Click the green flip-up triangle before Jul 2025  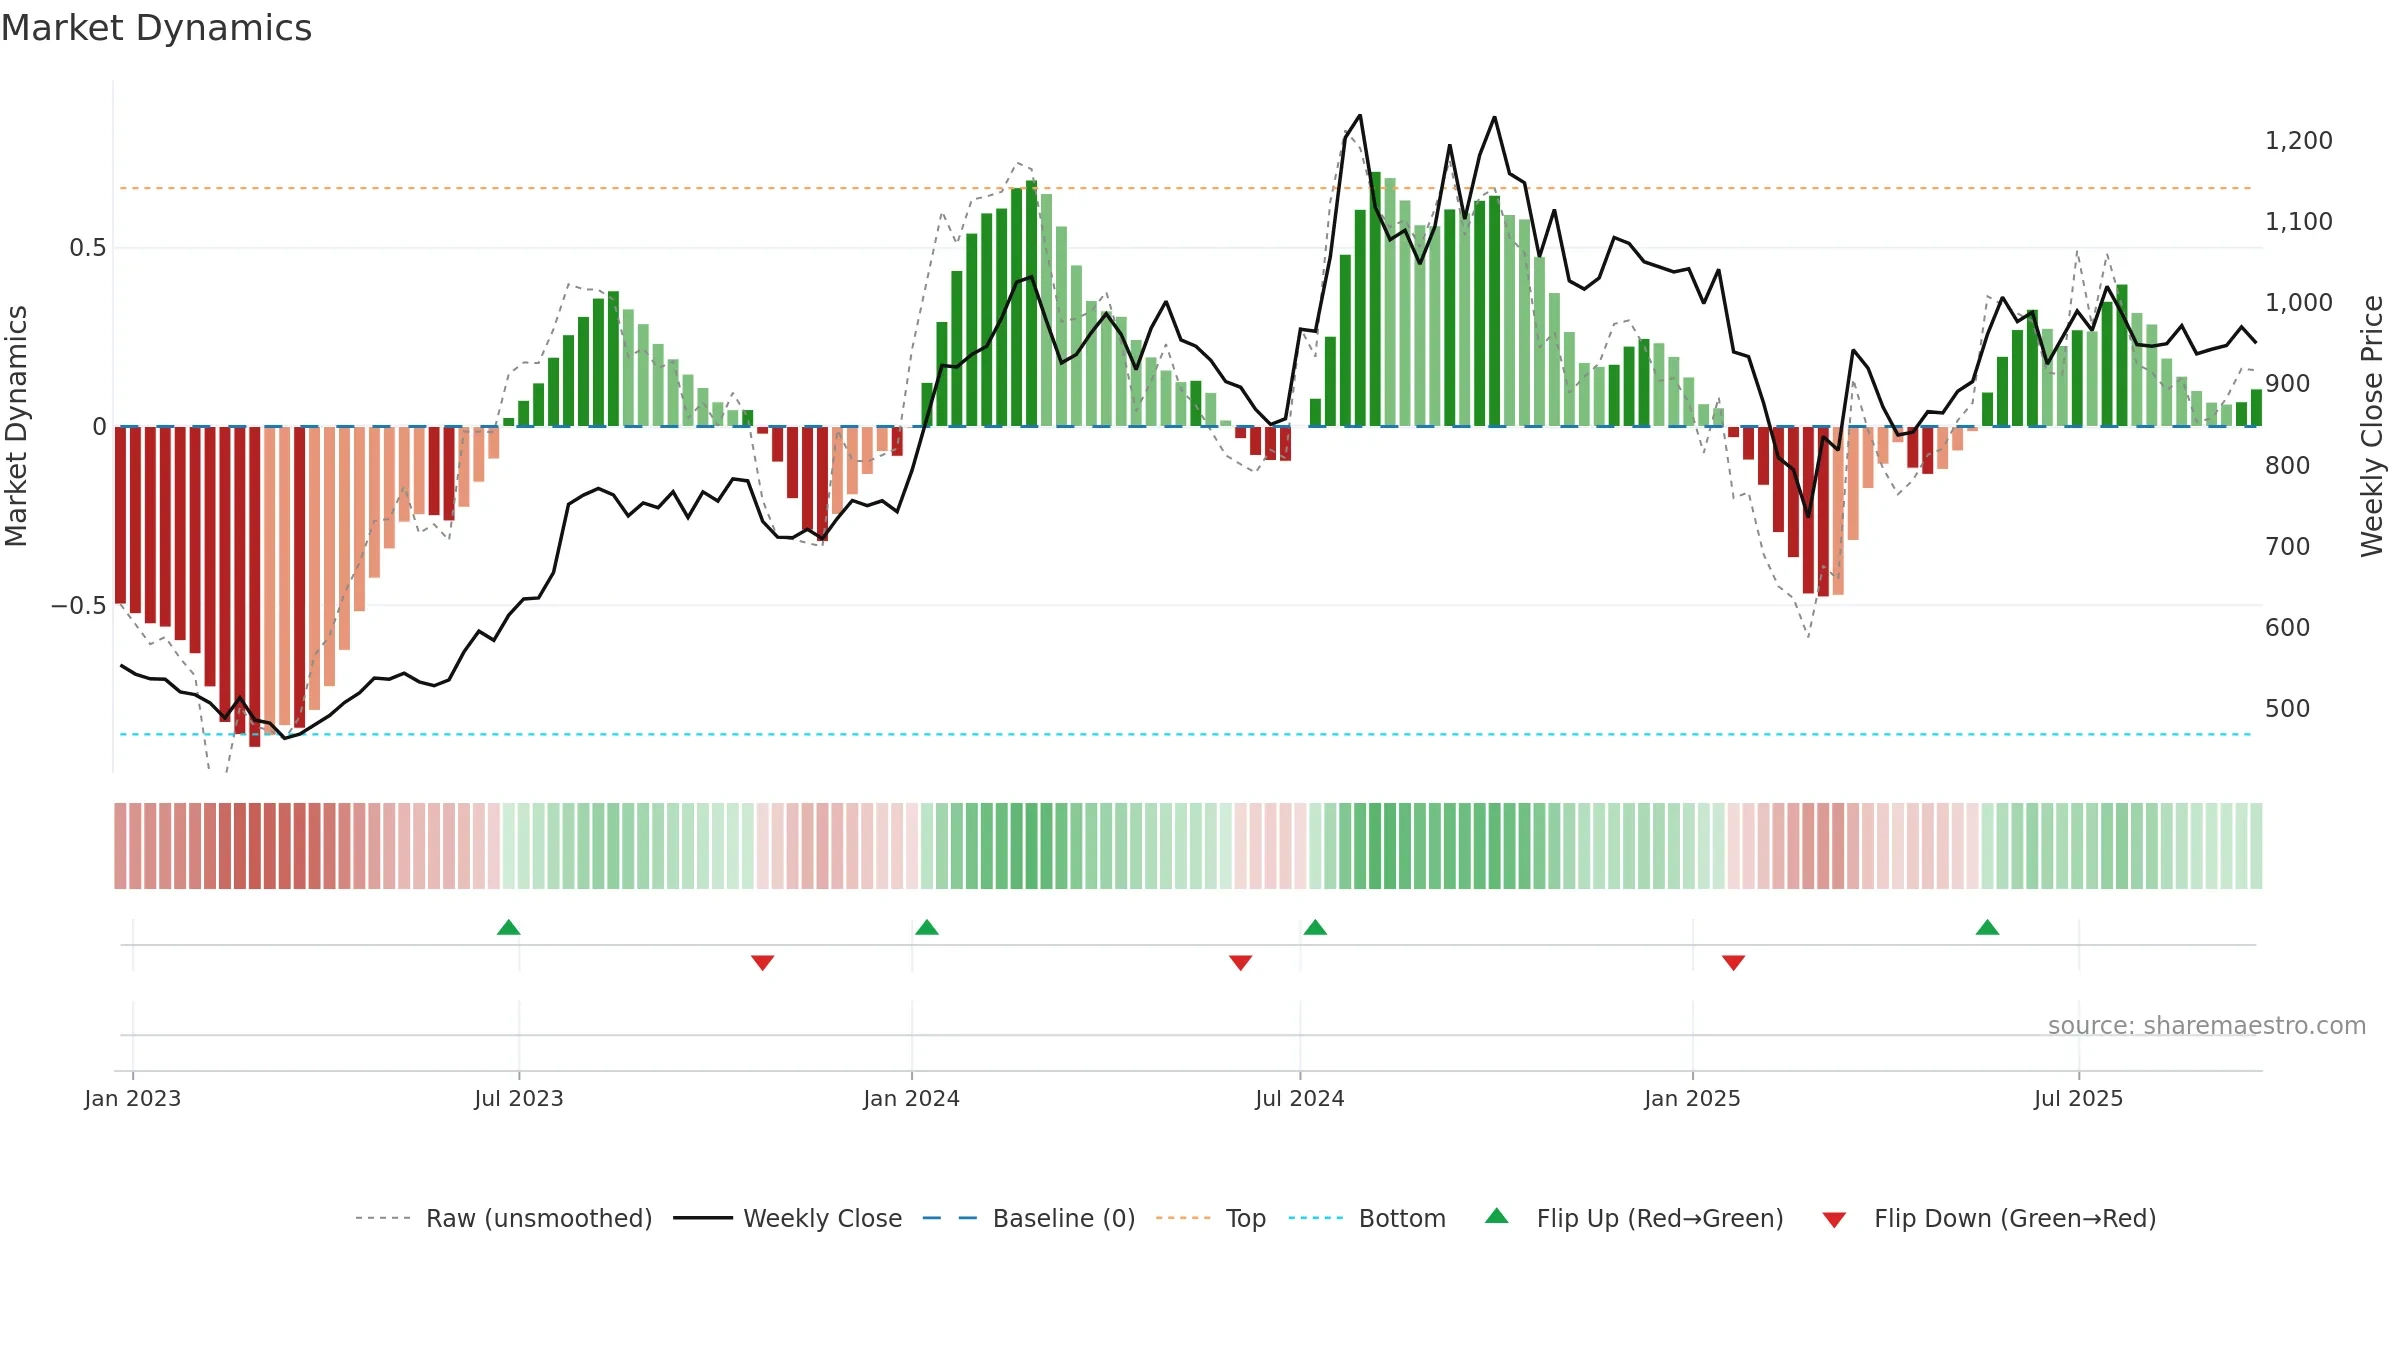point(1987,927)
